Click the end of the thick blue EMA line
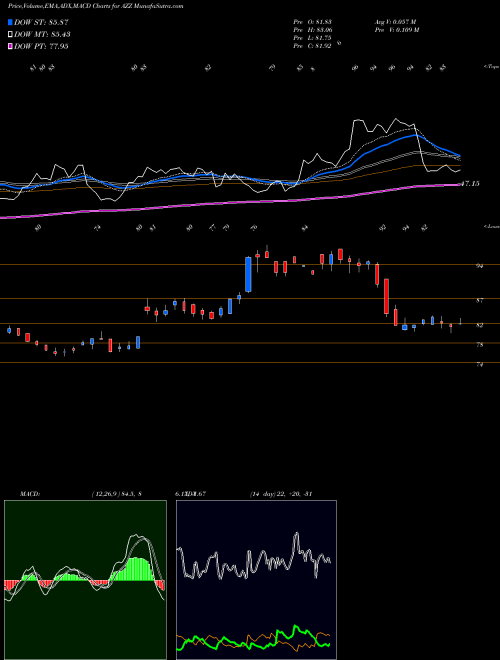500x660 pixels. pyautogui.click(x=459, y=155)
